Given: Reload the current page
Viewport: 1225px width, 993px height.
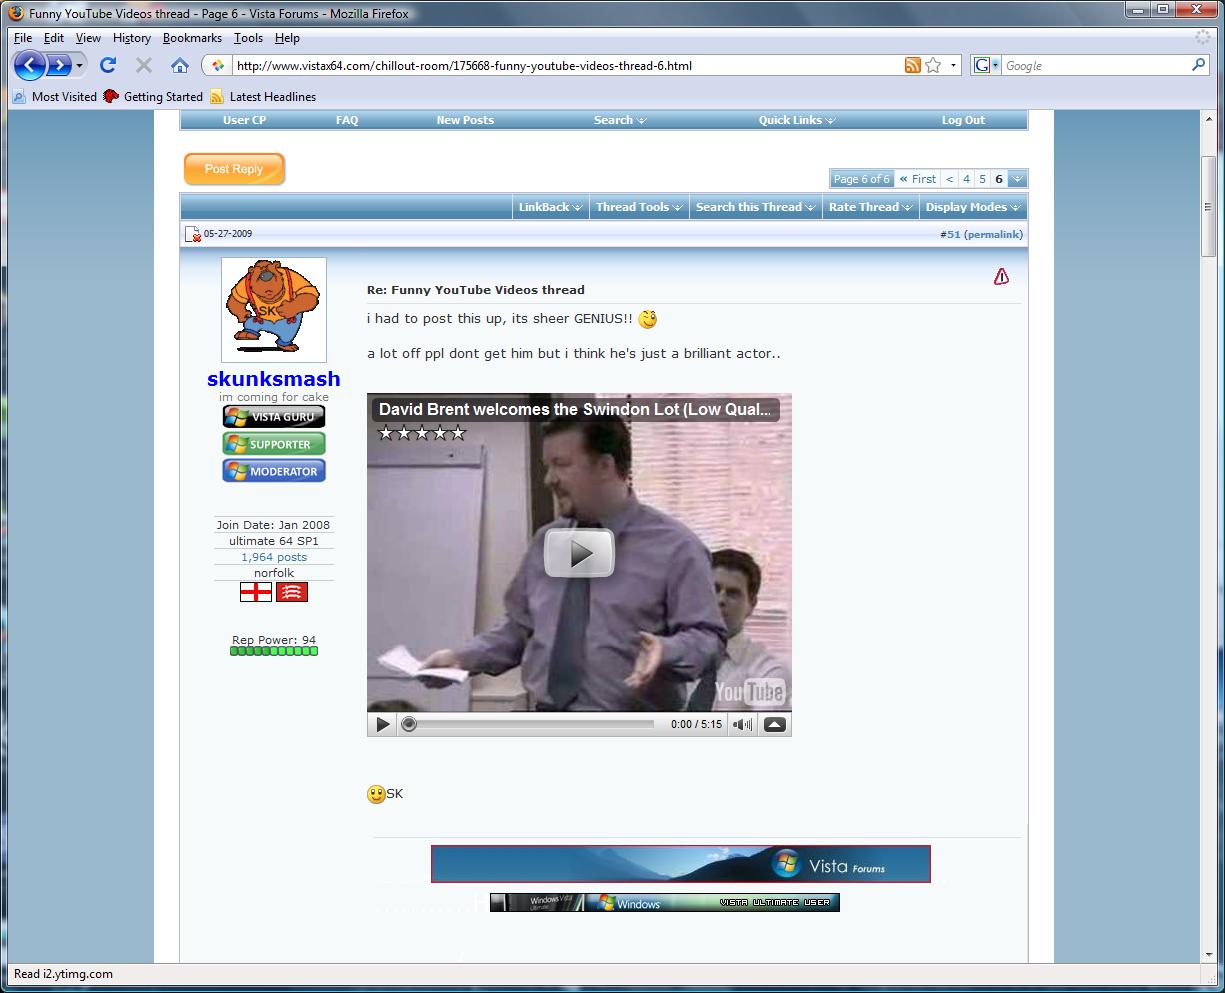Looking at the screenshot, I should click(108, 65).
